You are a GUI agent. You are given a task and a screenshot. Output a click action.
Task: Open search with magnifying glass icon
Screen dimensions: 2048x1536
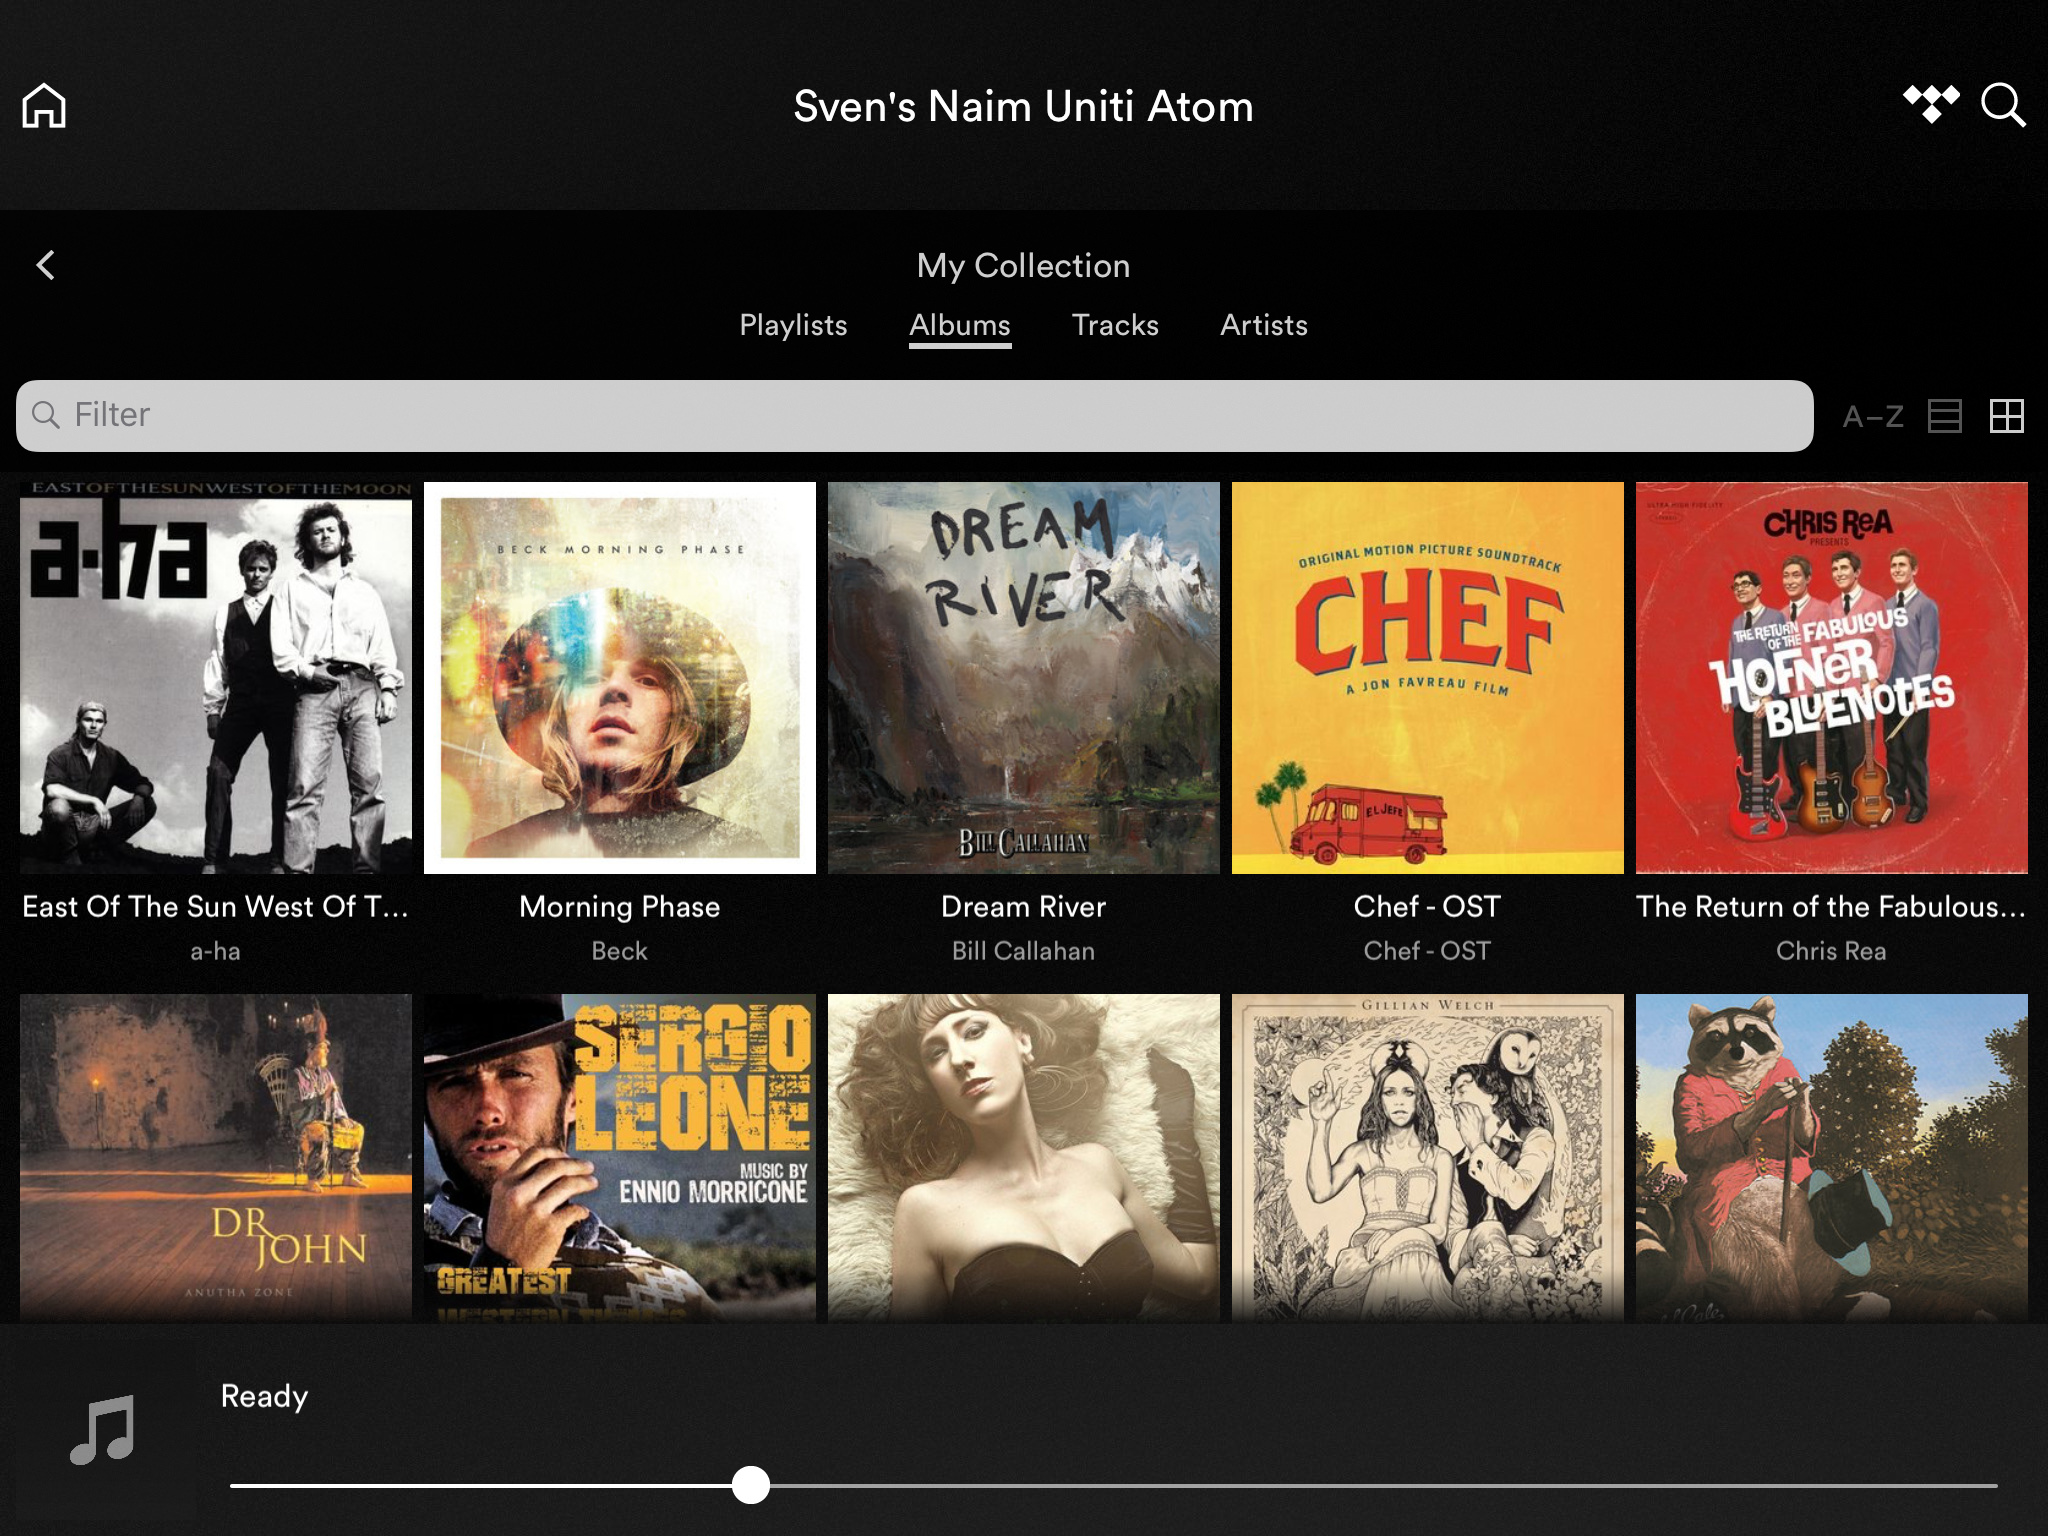[x=2003, y=106]
